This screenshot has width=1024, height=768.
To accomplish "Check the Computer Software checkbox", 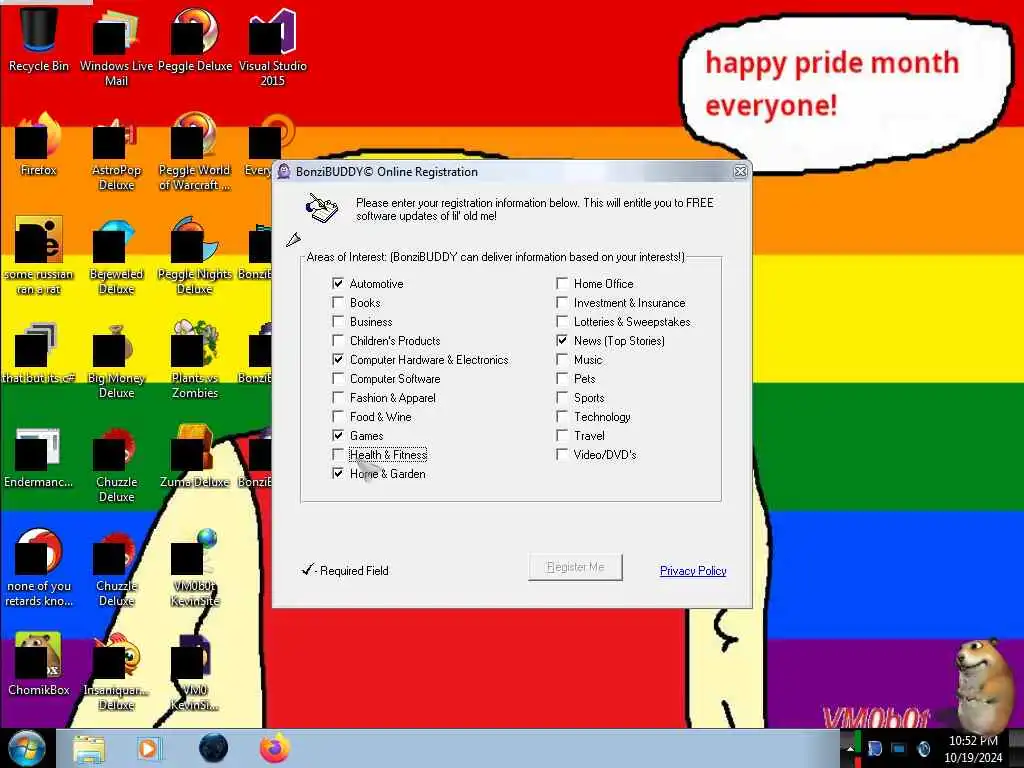I will 338,378.
